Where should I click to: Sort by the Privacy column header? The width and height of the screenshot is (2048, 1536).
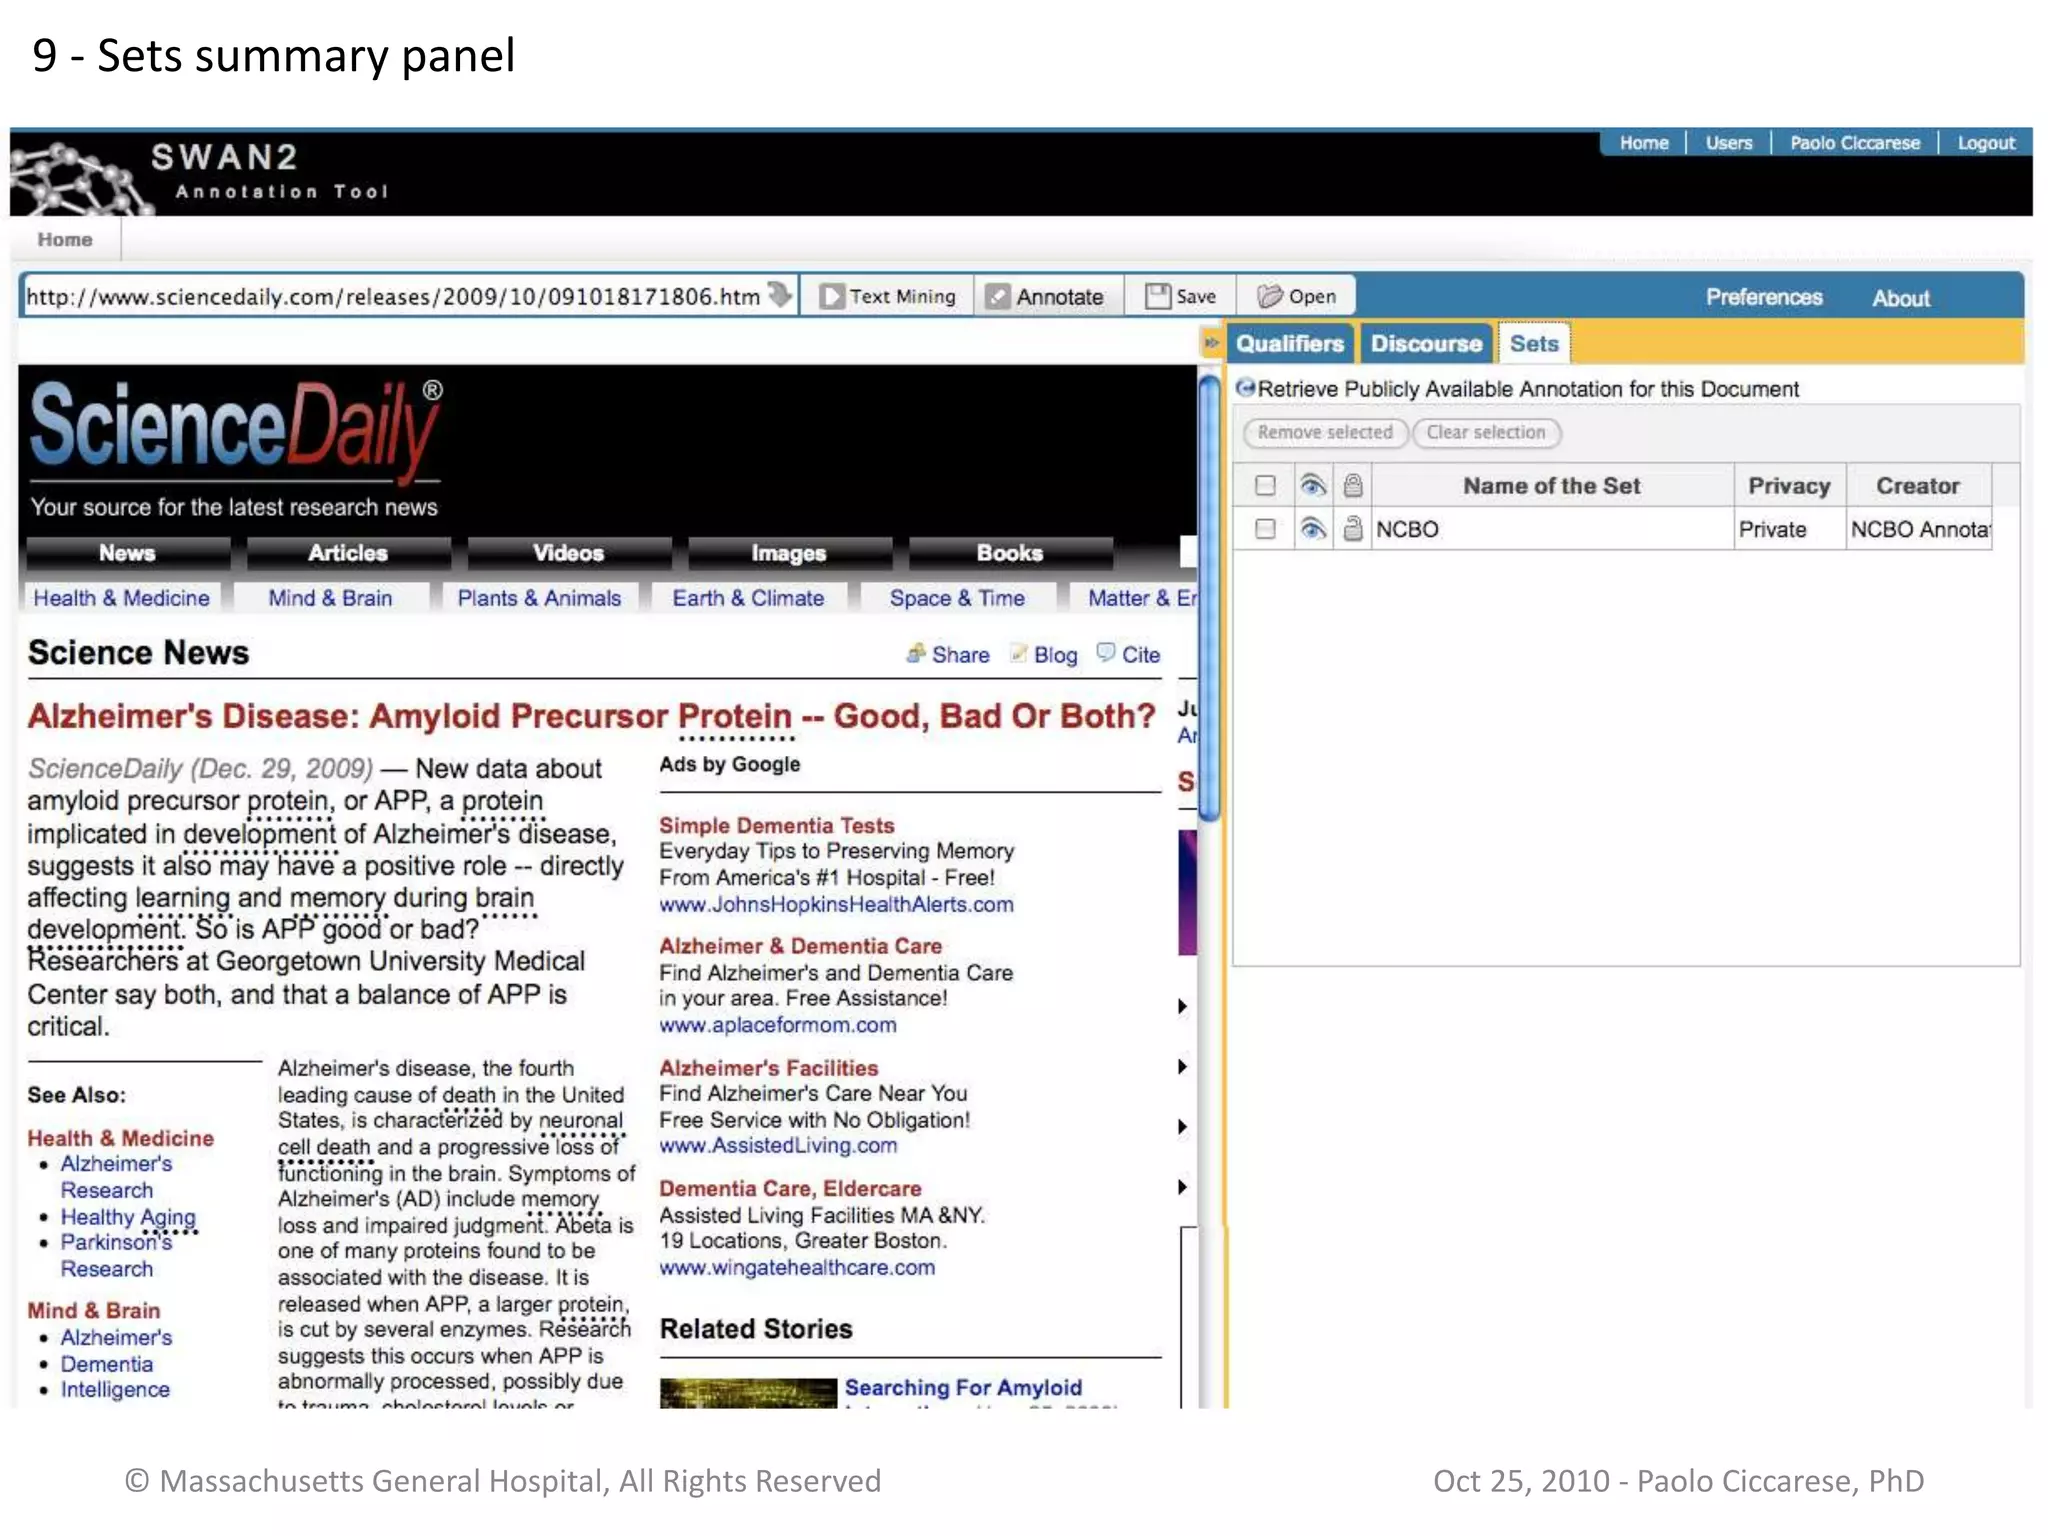point(1788,486)
